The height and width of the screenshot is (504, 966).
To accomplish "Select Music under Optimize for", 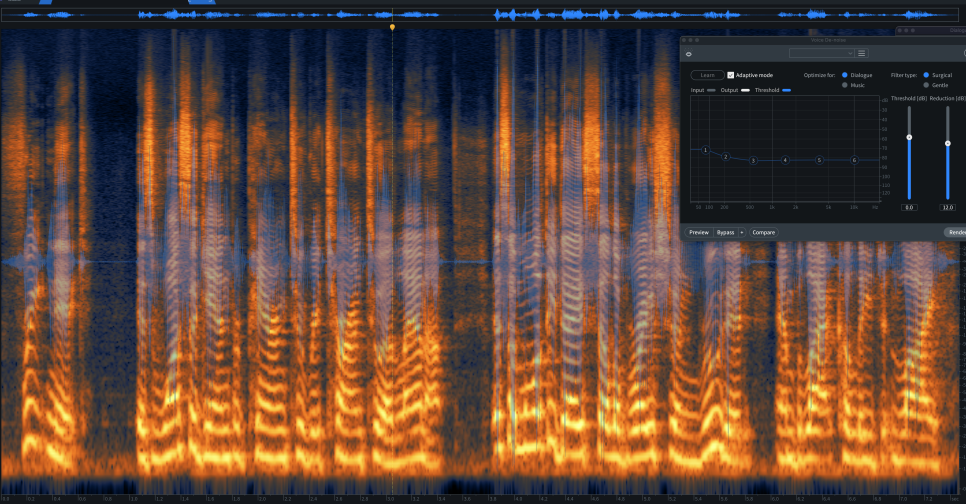I will tap(845, 85).
